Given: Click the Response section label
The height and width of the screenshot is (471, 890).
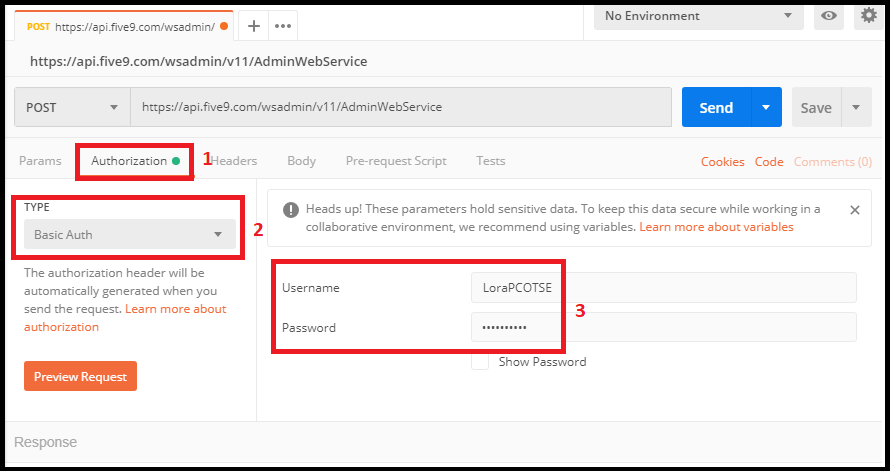Looking at the screenshot, I should coord(45,442).
